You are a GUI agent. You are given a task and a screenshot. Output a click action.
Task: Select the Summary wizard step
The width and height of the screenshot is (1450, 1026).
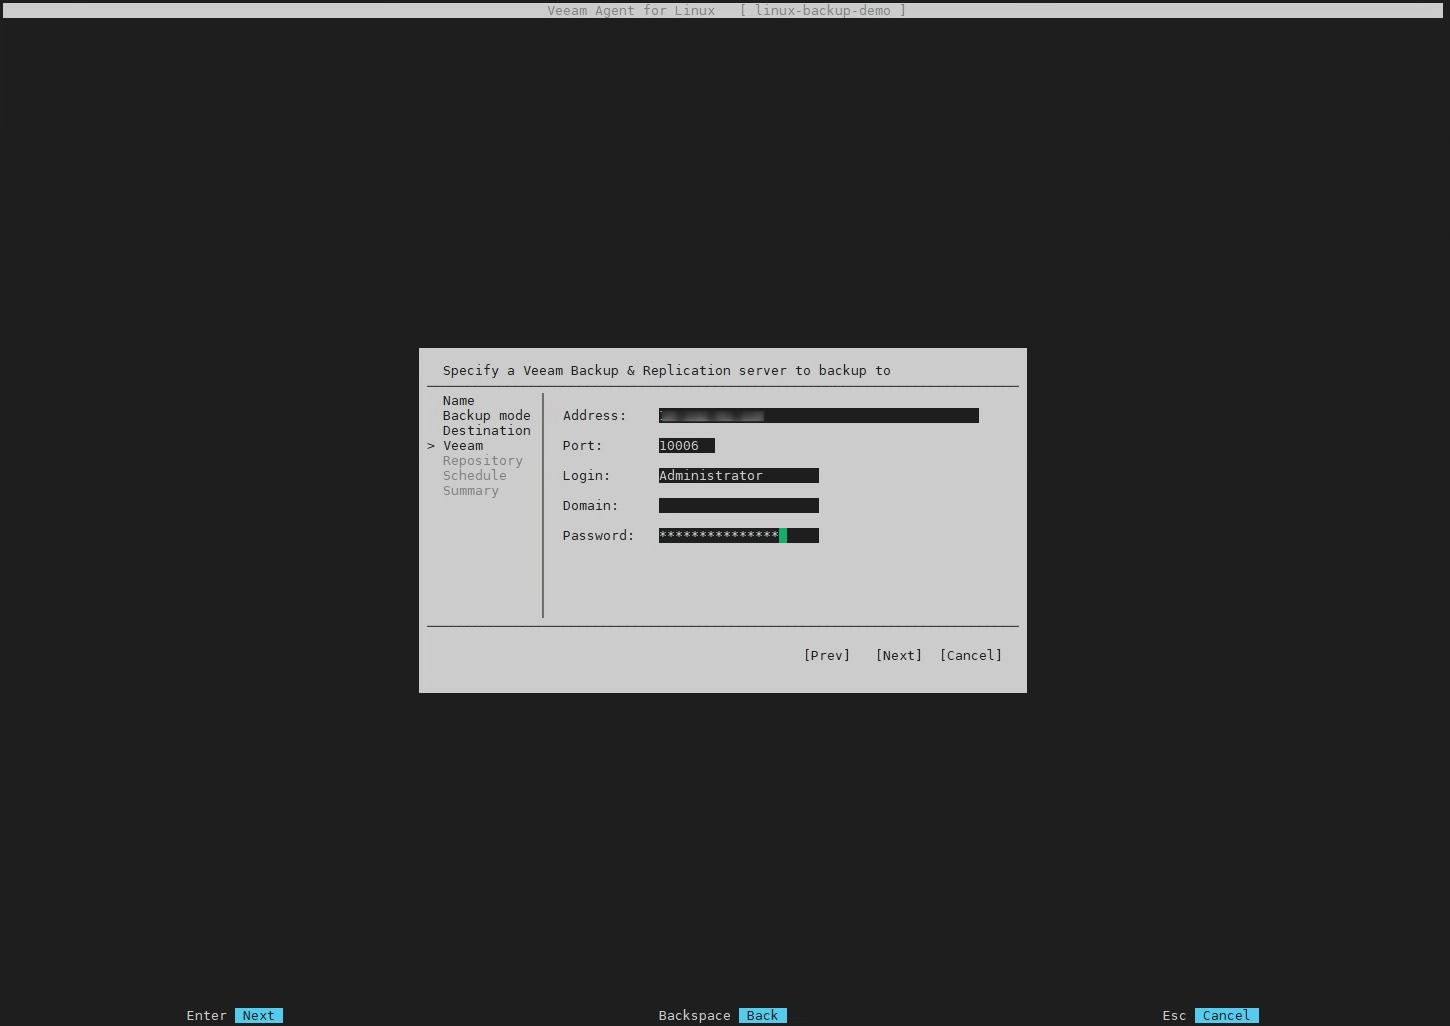click(x=470, y=491)
